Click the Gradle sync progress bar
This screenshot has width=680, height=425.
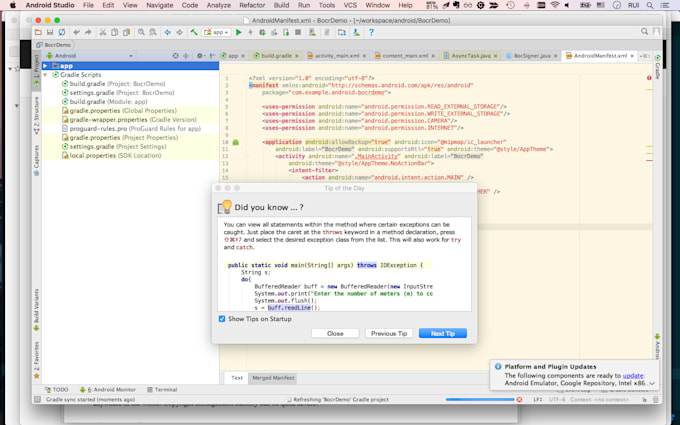(480, 399)
